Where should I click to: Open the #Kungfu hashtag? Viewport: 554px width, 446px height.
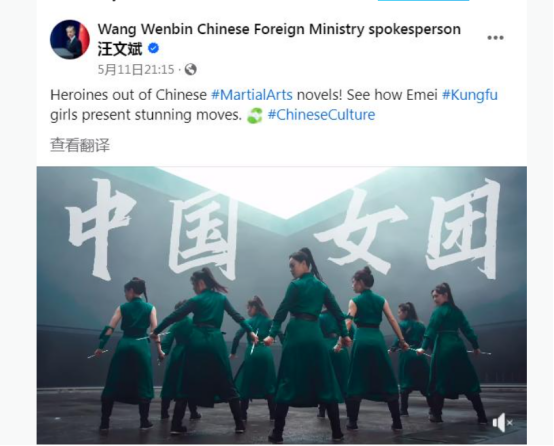point(470,95)
